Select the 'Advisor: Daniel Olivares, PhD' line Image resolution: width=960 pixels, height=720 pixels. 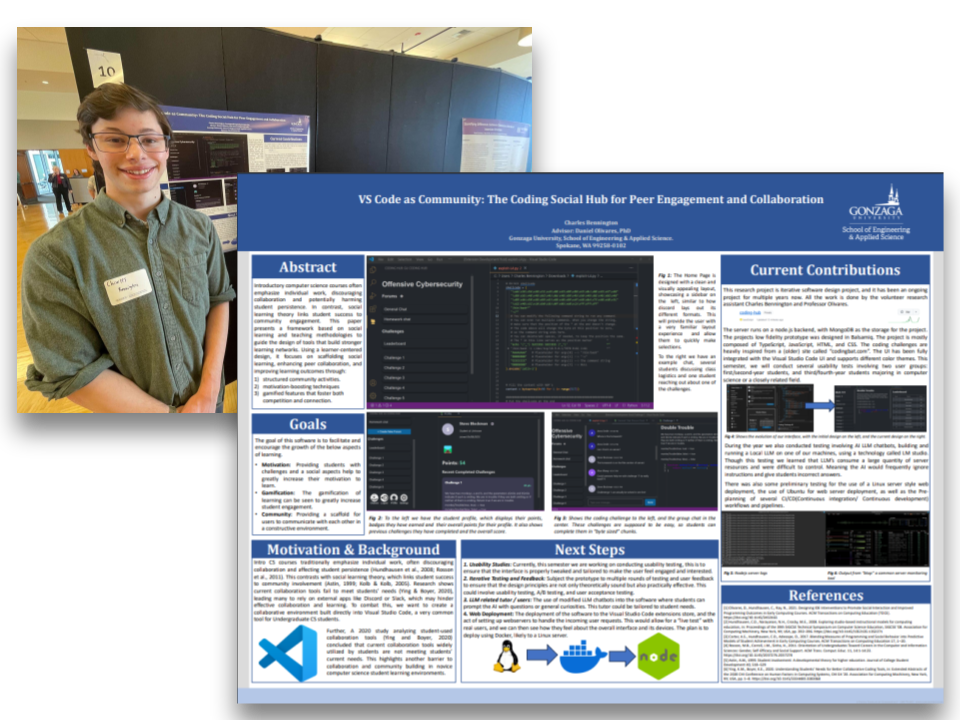pyautogui.click(x=591, y=231)
